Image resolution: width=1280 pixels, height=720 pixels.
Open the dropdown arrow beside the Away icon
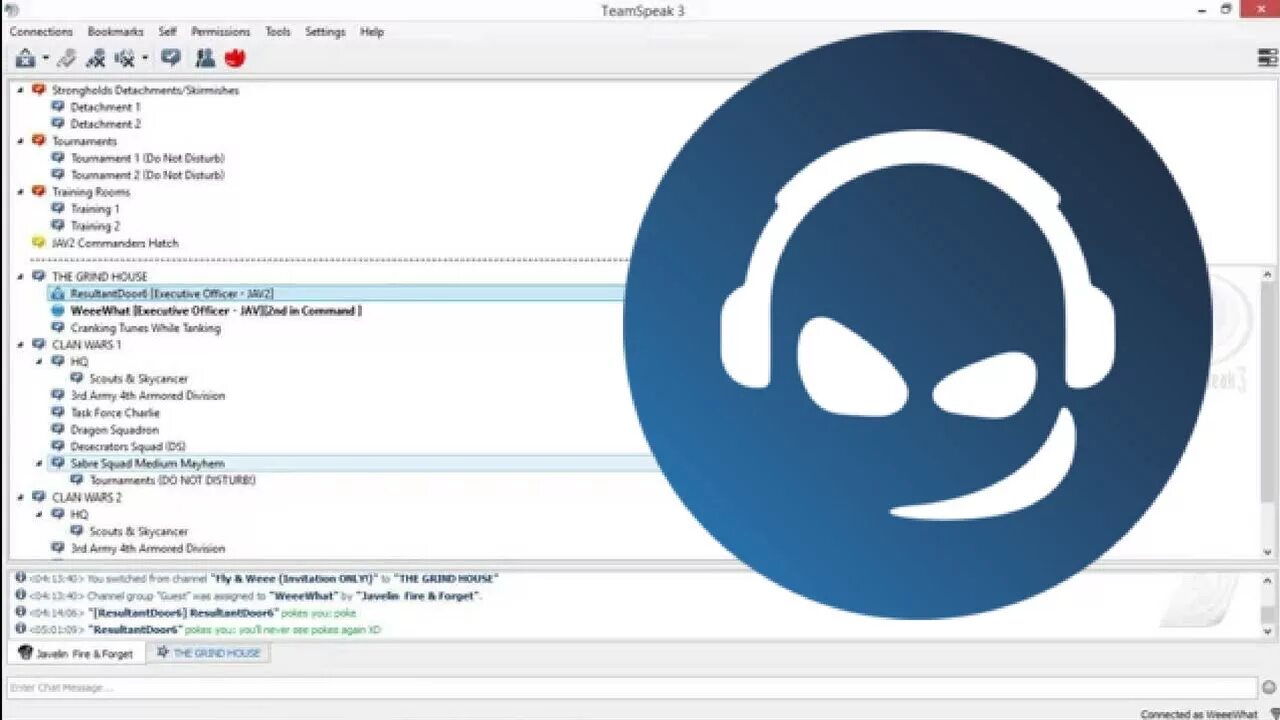click(45, 59)
